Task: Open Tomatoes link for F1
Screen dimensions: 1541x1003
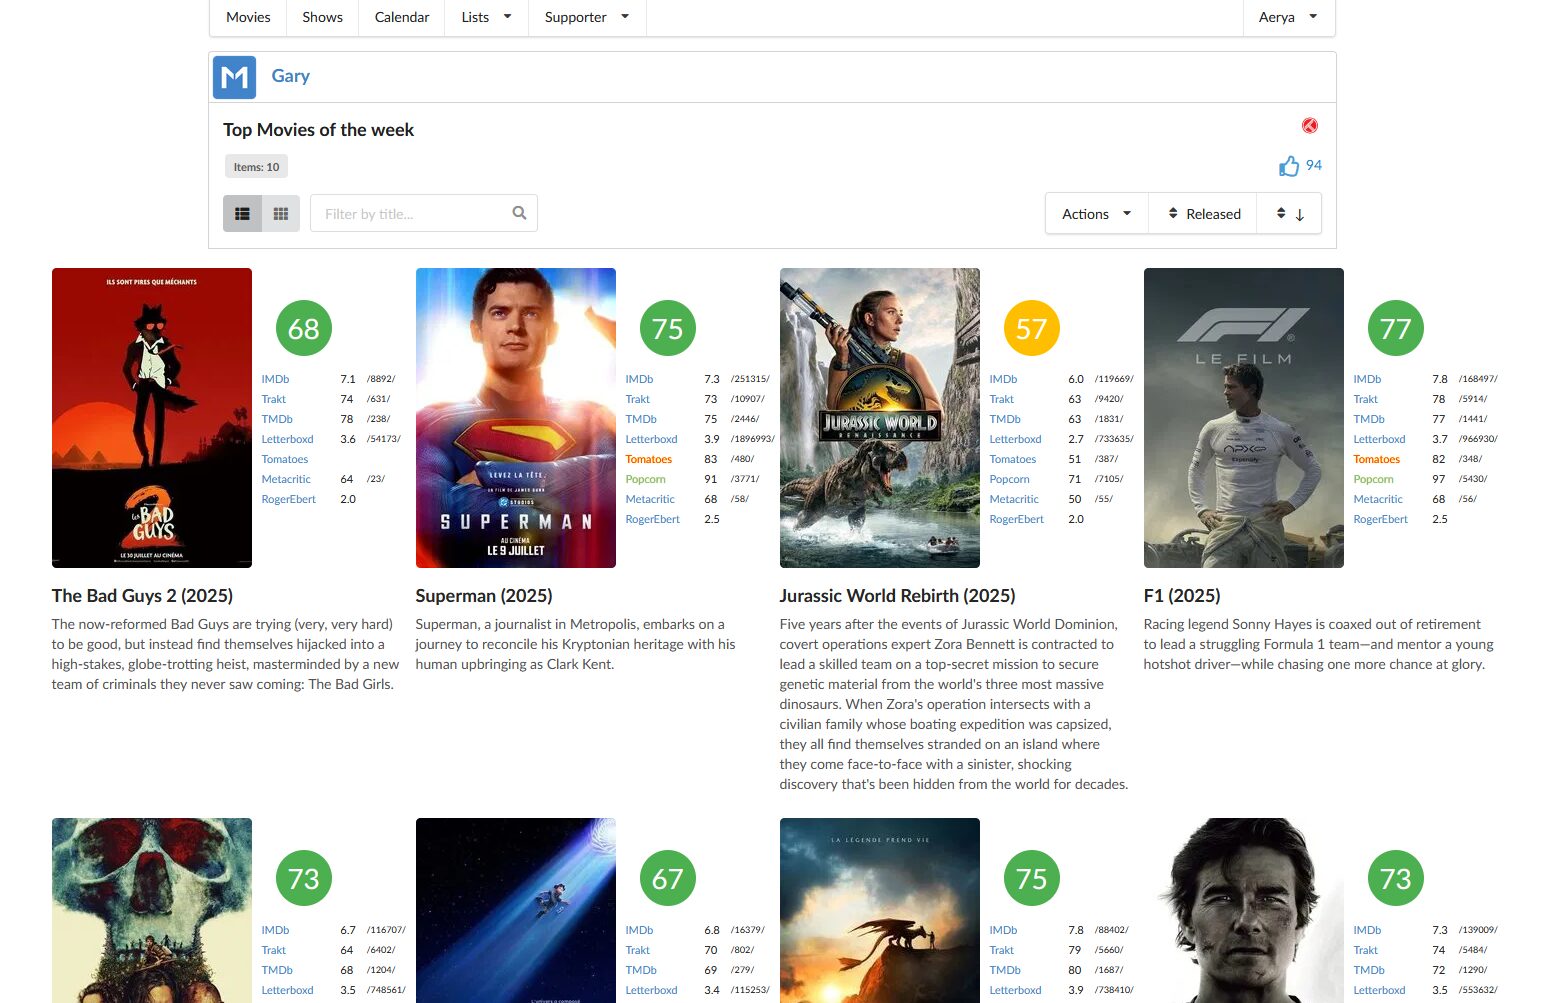Action: click(x=1376, y=459)
